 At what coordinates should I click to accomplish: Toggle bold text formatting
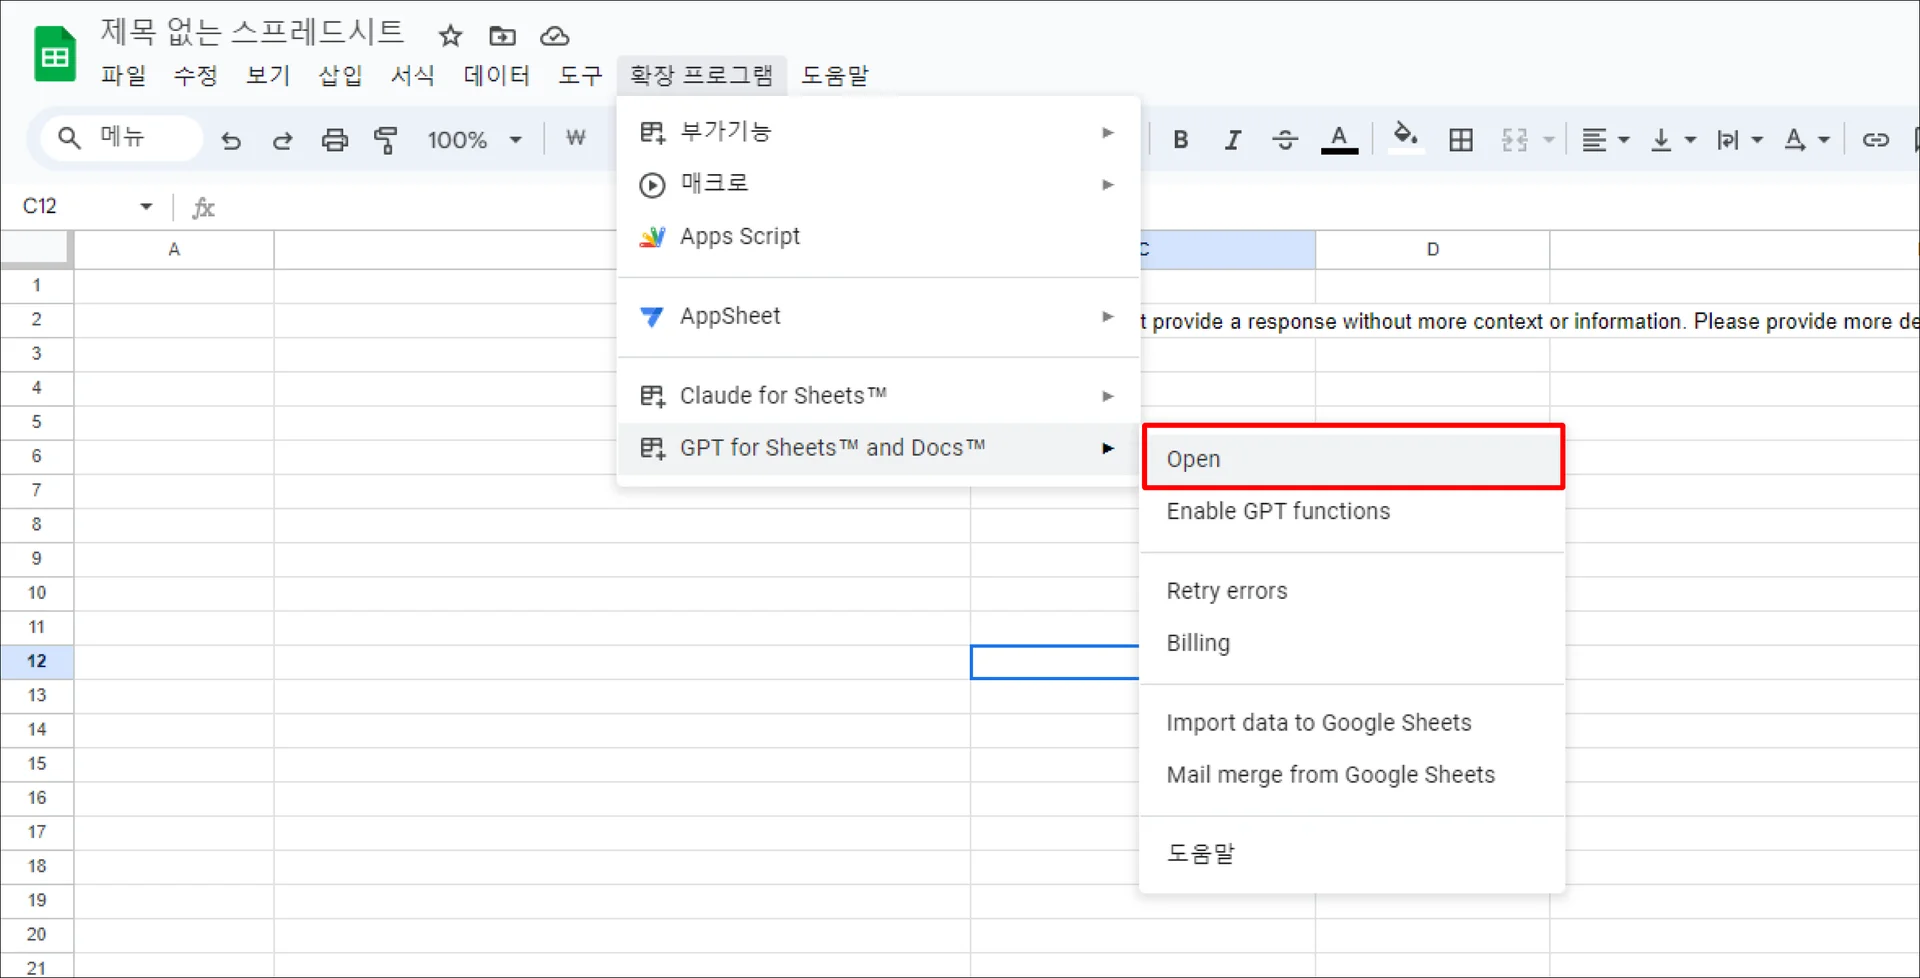(1180, 140)
